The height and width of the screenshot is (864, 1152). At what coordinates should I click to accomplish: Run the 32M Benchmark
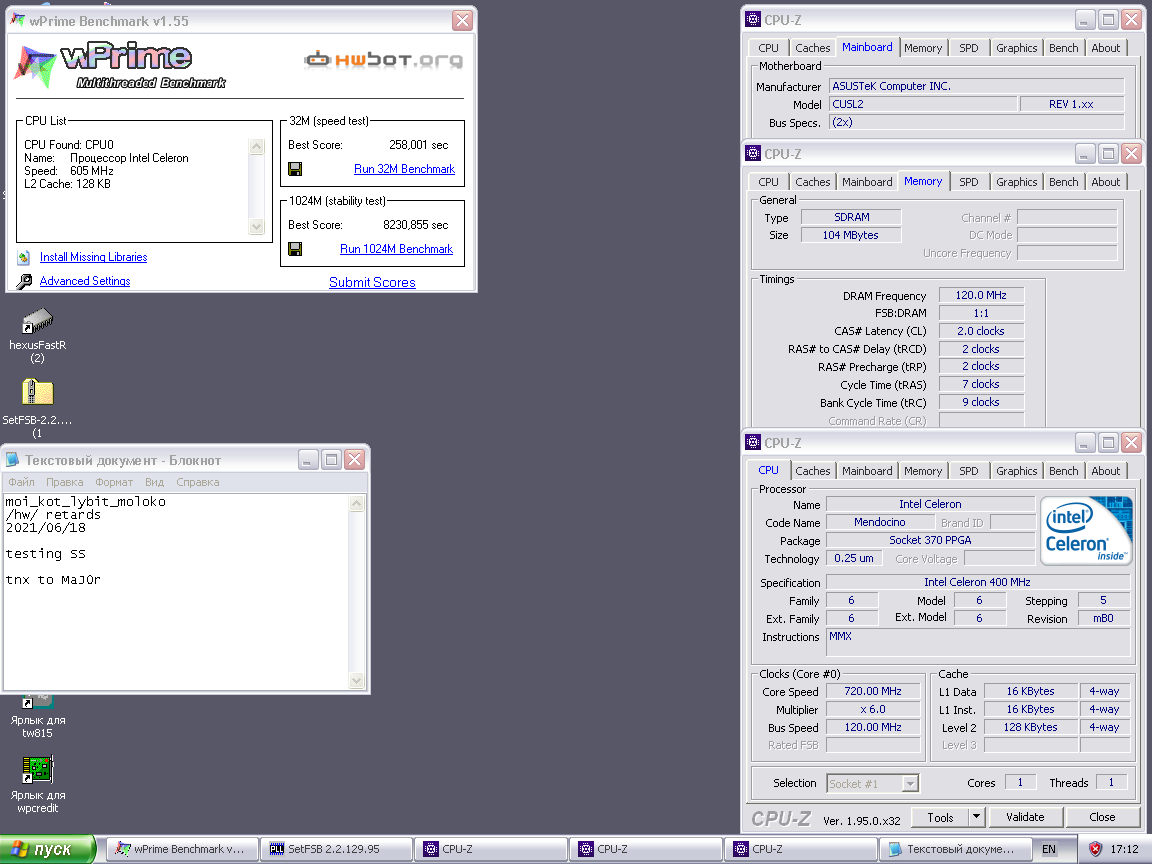point(404,169)
